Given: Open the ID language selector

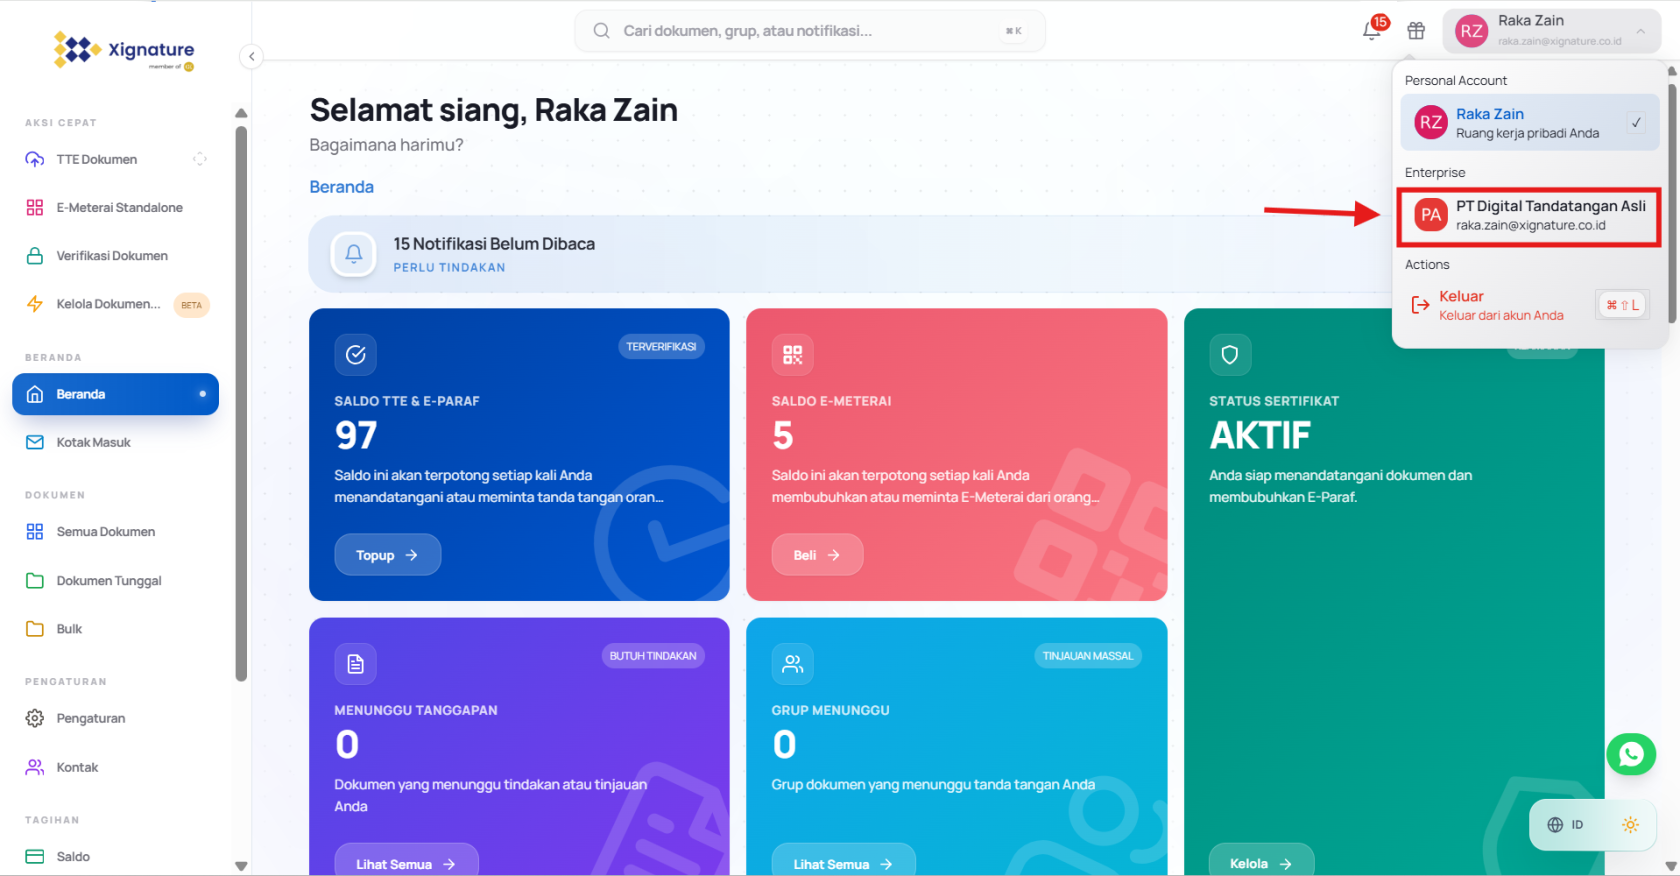Looking at the screenshot, I should 1565,825.
